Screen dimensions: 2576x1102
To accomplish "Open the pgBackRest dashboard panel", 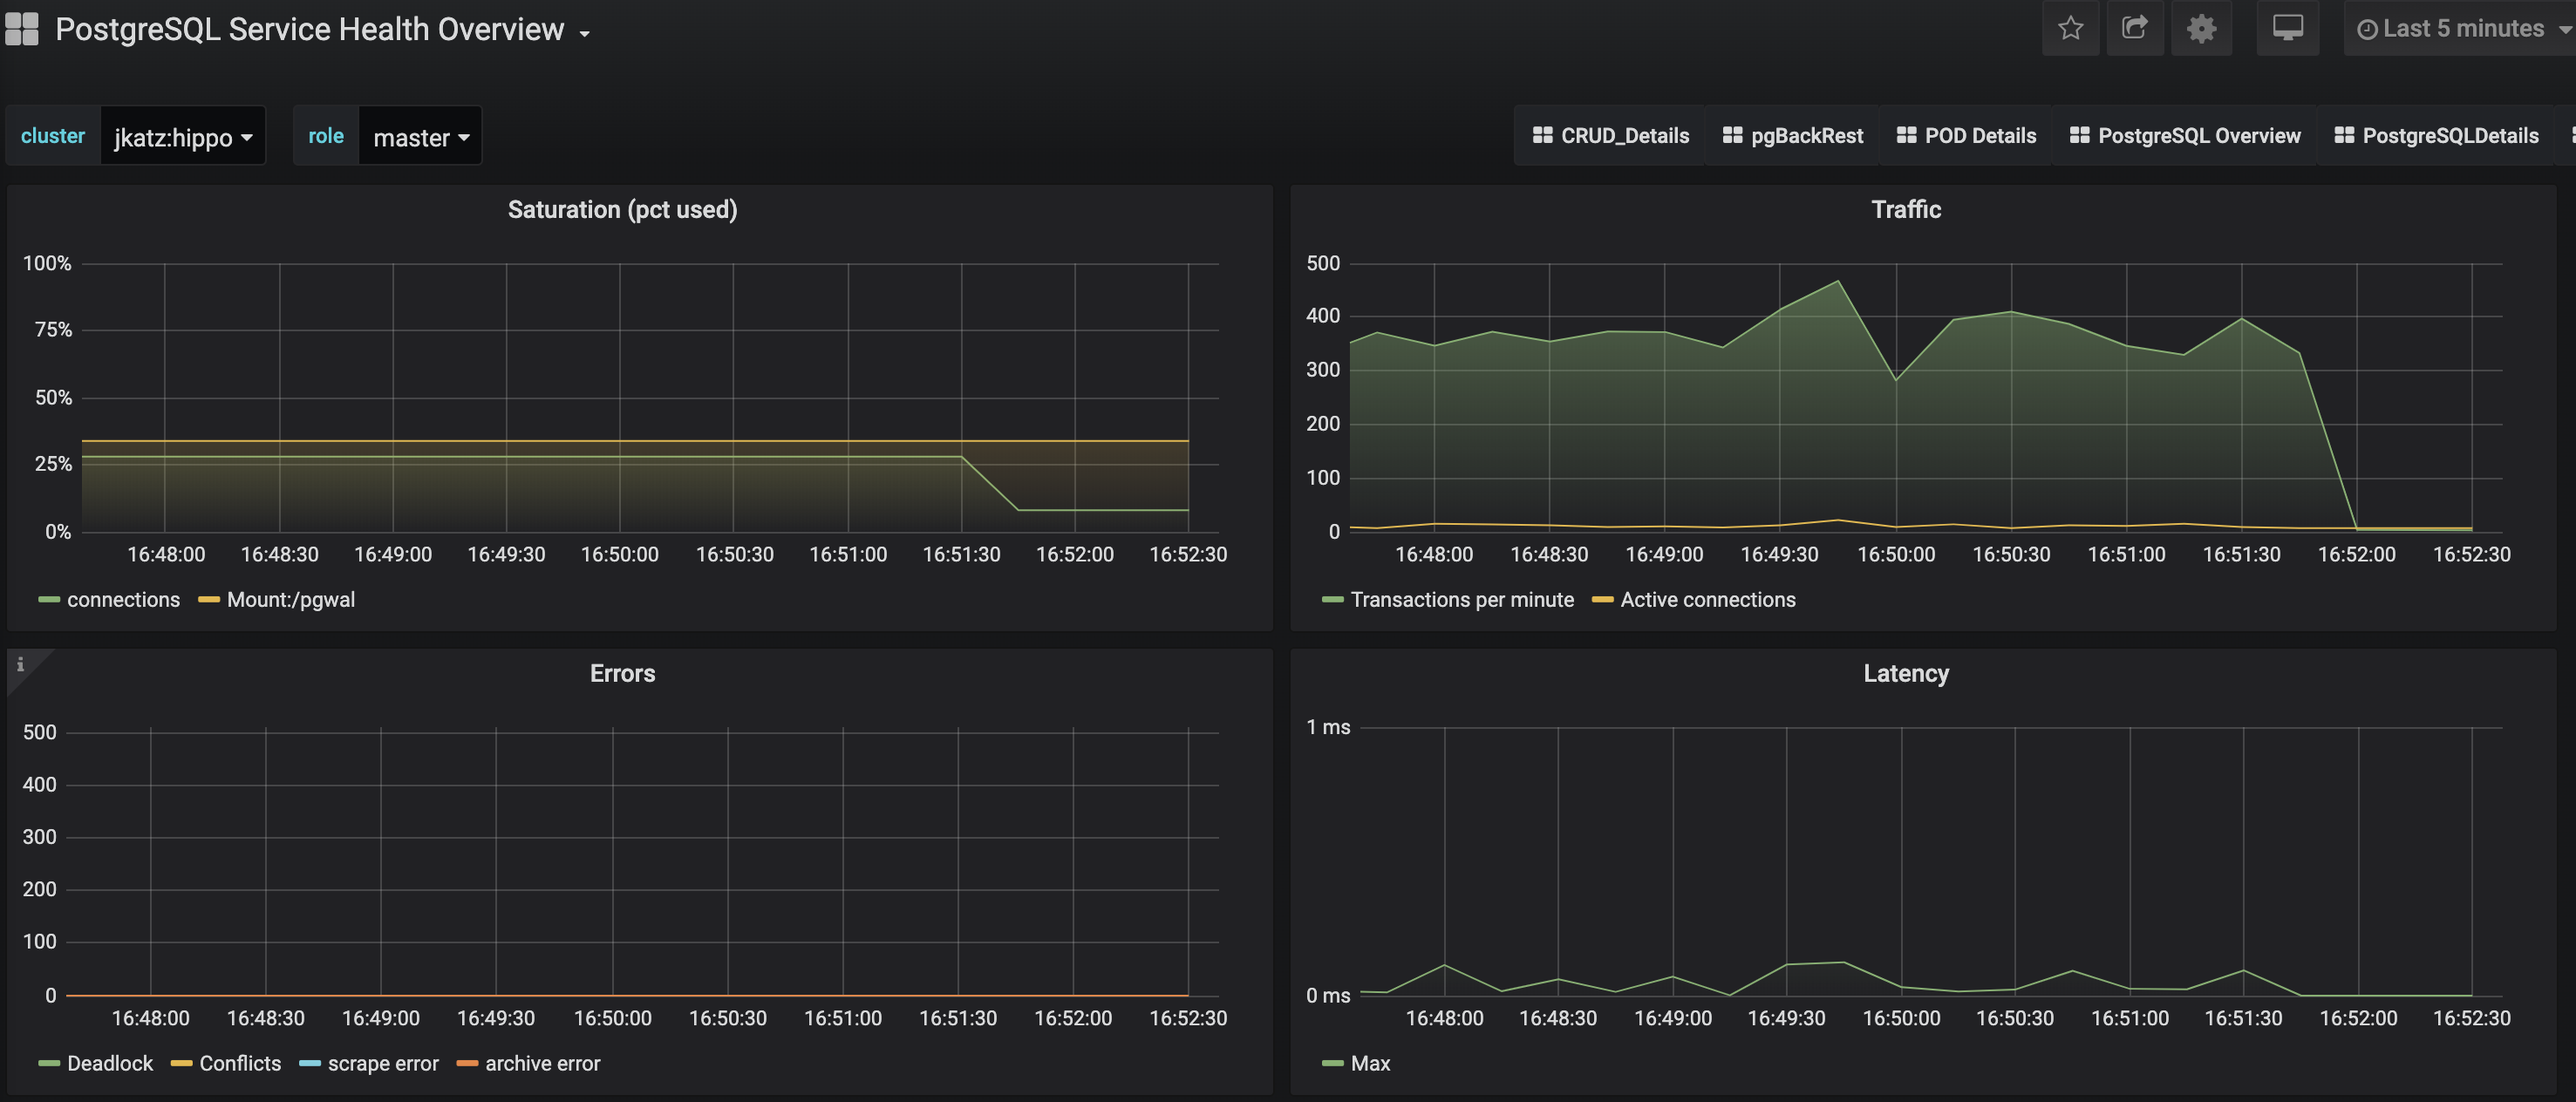I will (1805, 134).
